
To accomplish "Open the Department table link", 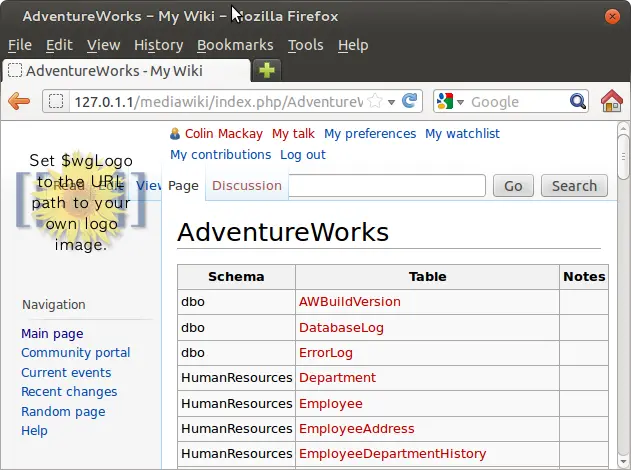I will 337,378.
